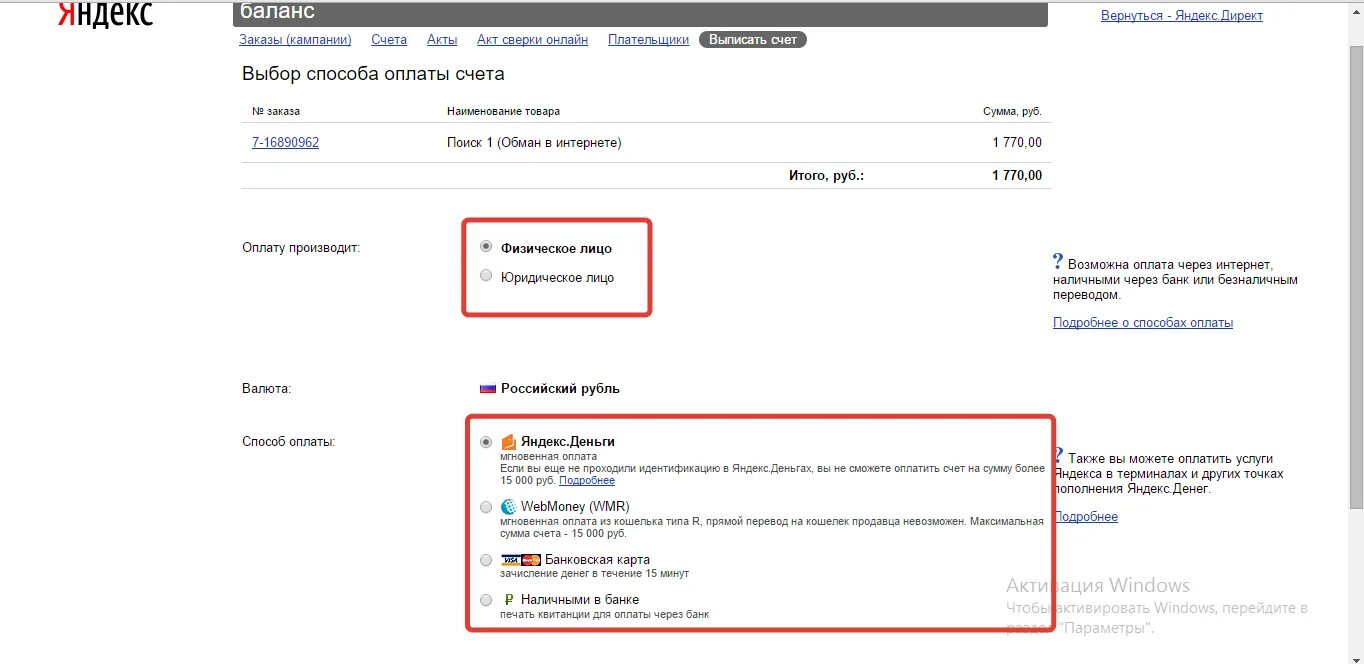Click the Russian flag currency icon
This screenshot has height=664, width=1364.
488,389
